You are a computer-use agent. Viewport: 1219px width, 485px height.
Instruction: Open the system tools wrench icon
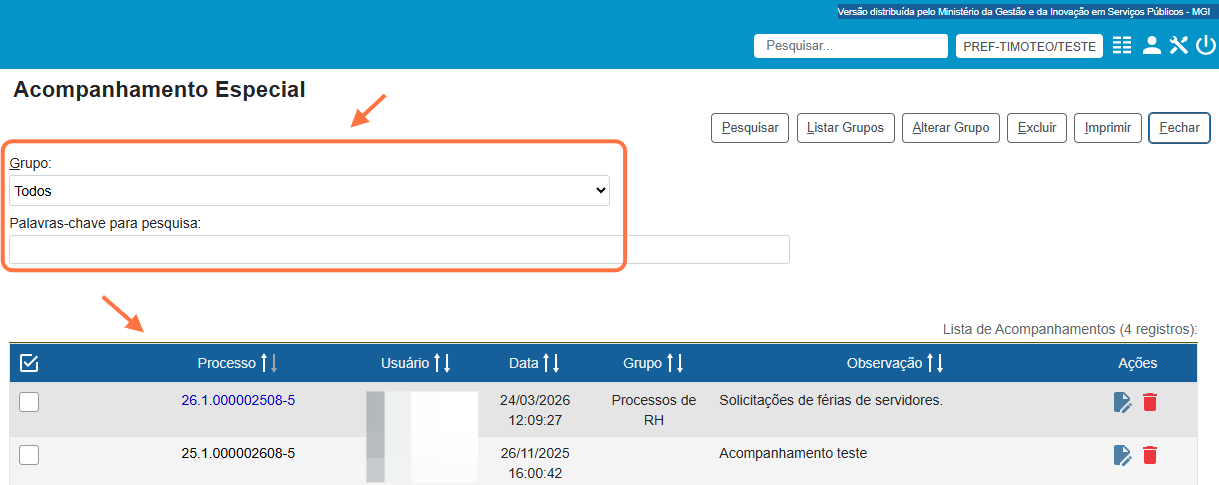point(1179,45)
